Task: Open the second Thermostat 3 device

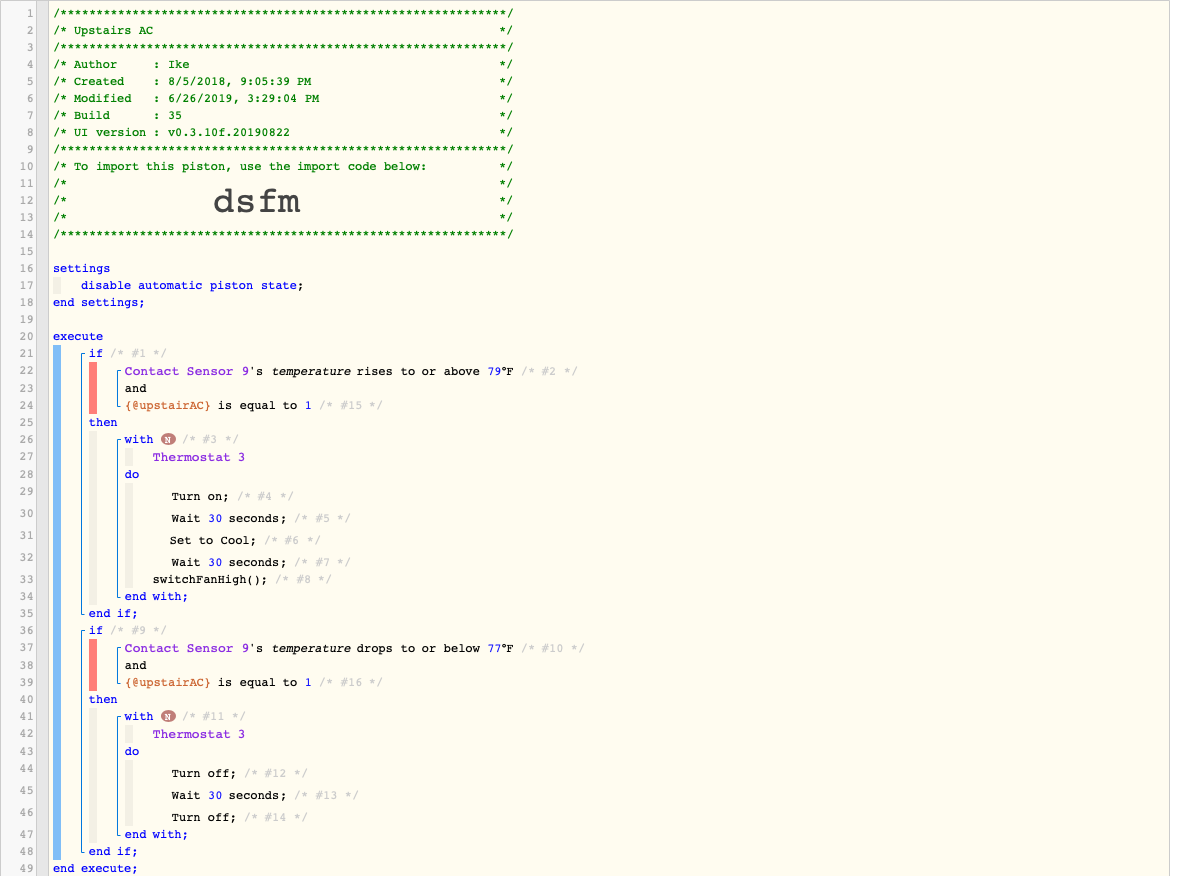Action: 198,734
